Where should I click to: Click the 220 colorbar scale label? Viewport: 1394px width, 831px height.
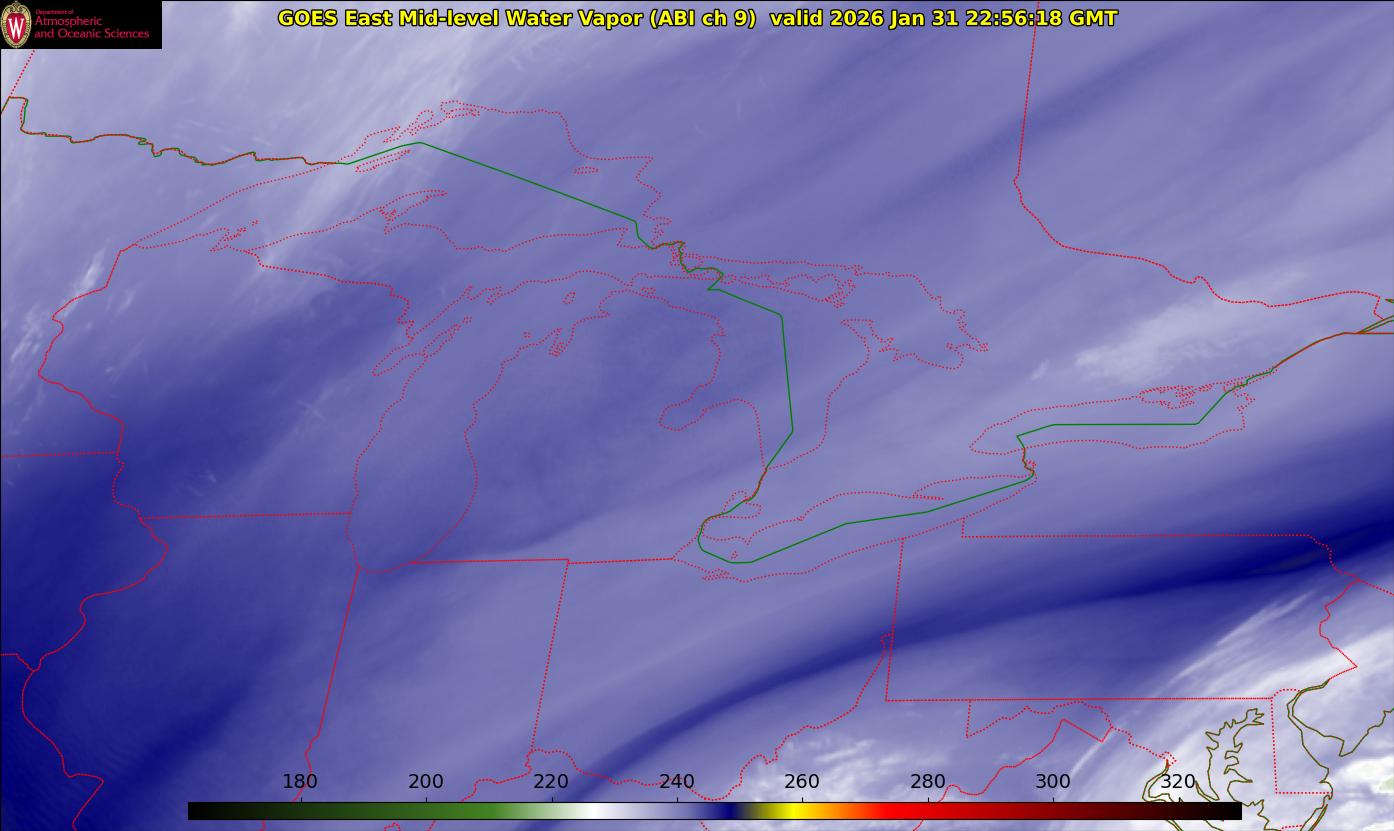click(551, 782)
